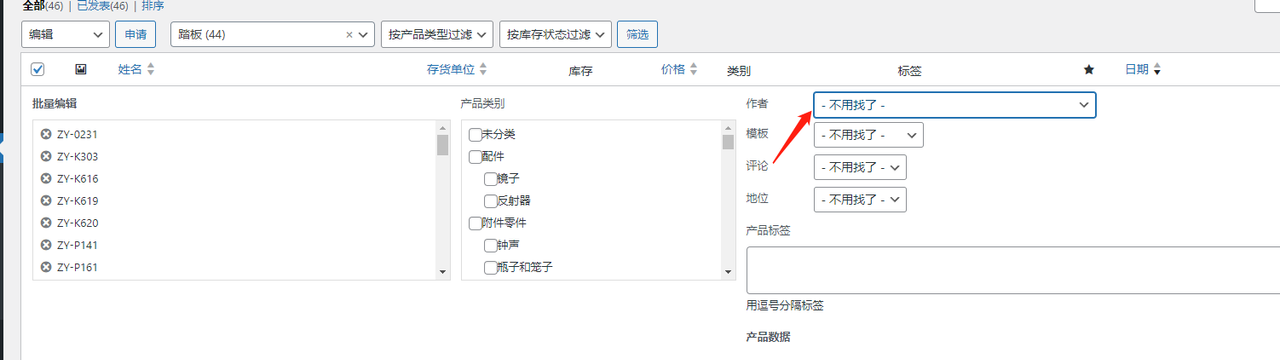The image size is (1280, 360).
Task: Check the 镜子 category
Action: pyautogui.click(x=490, y=178)
